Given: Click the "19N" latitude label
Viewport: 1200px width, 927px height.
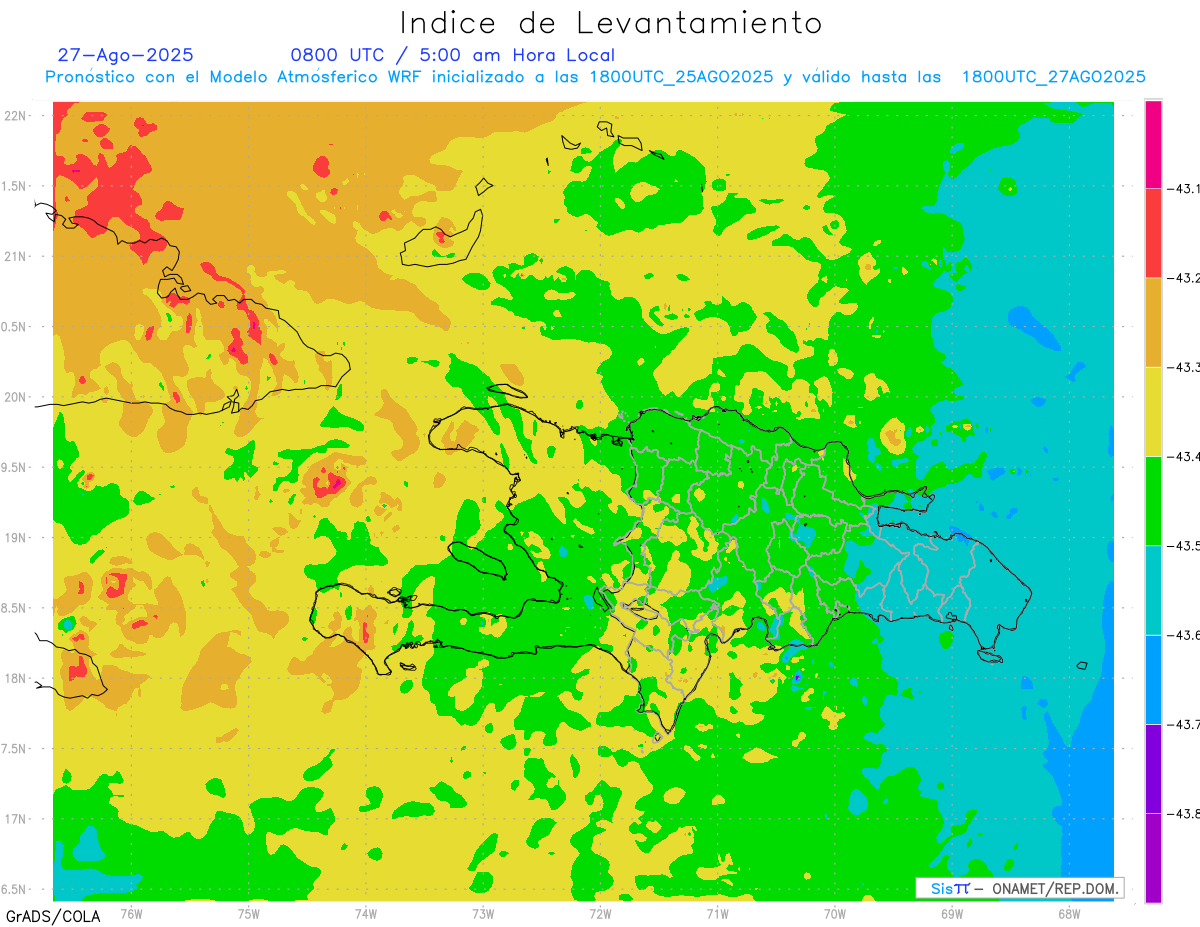Looking at the screenshot, I should 16,537.
